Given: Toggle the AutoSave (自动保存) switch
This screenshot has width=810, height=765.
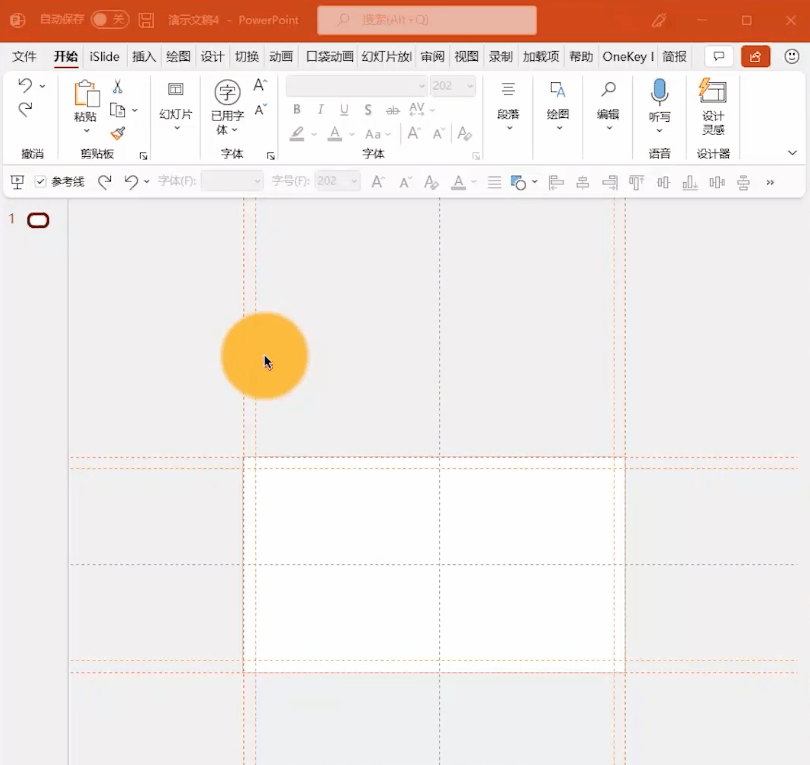Looking at the screenshot, I should [109, 20].
